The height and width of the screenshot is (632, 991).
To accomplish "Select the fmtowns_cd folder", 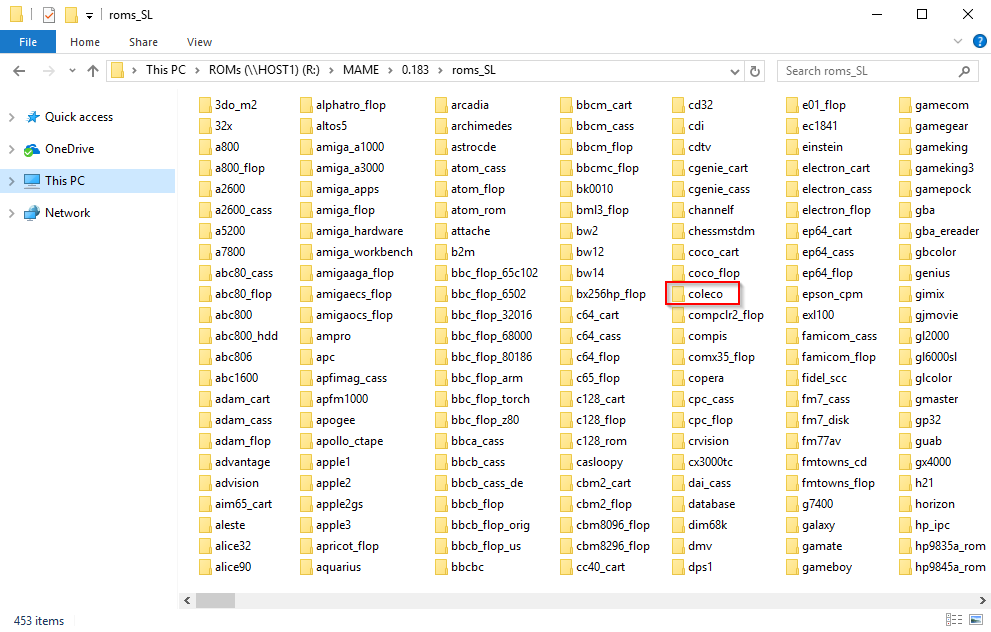I will (827, 461).
